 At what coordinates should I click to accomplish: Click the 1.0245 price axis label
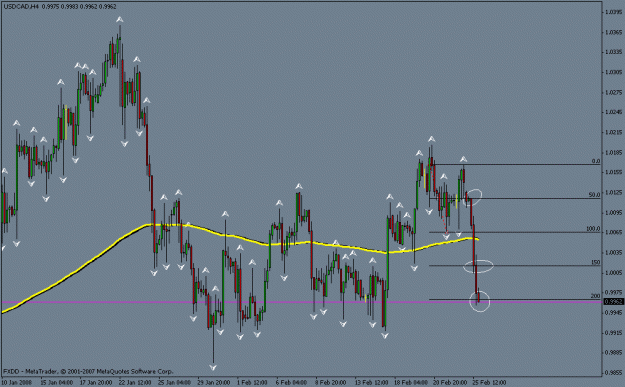(x=613, y=112)
